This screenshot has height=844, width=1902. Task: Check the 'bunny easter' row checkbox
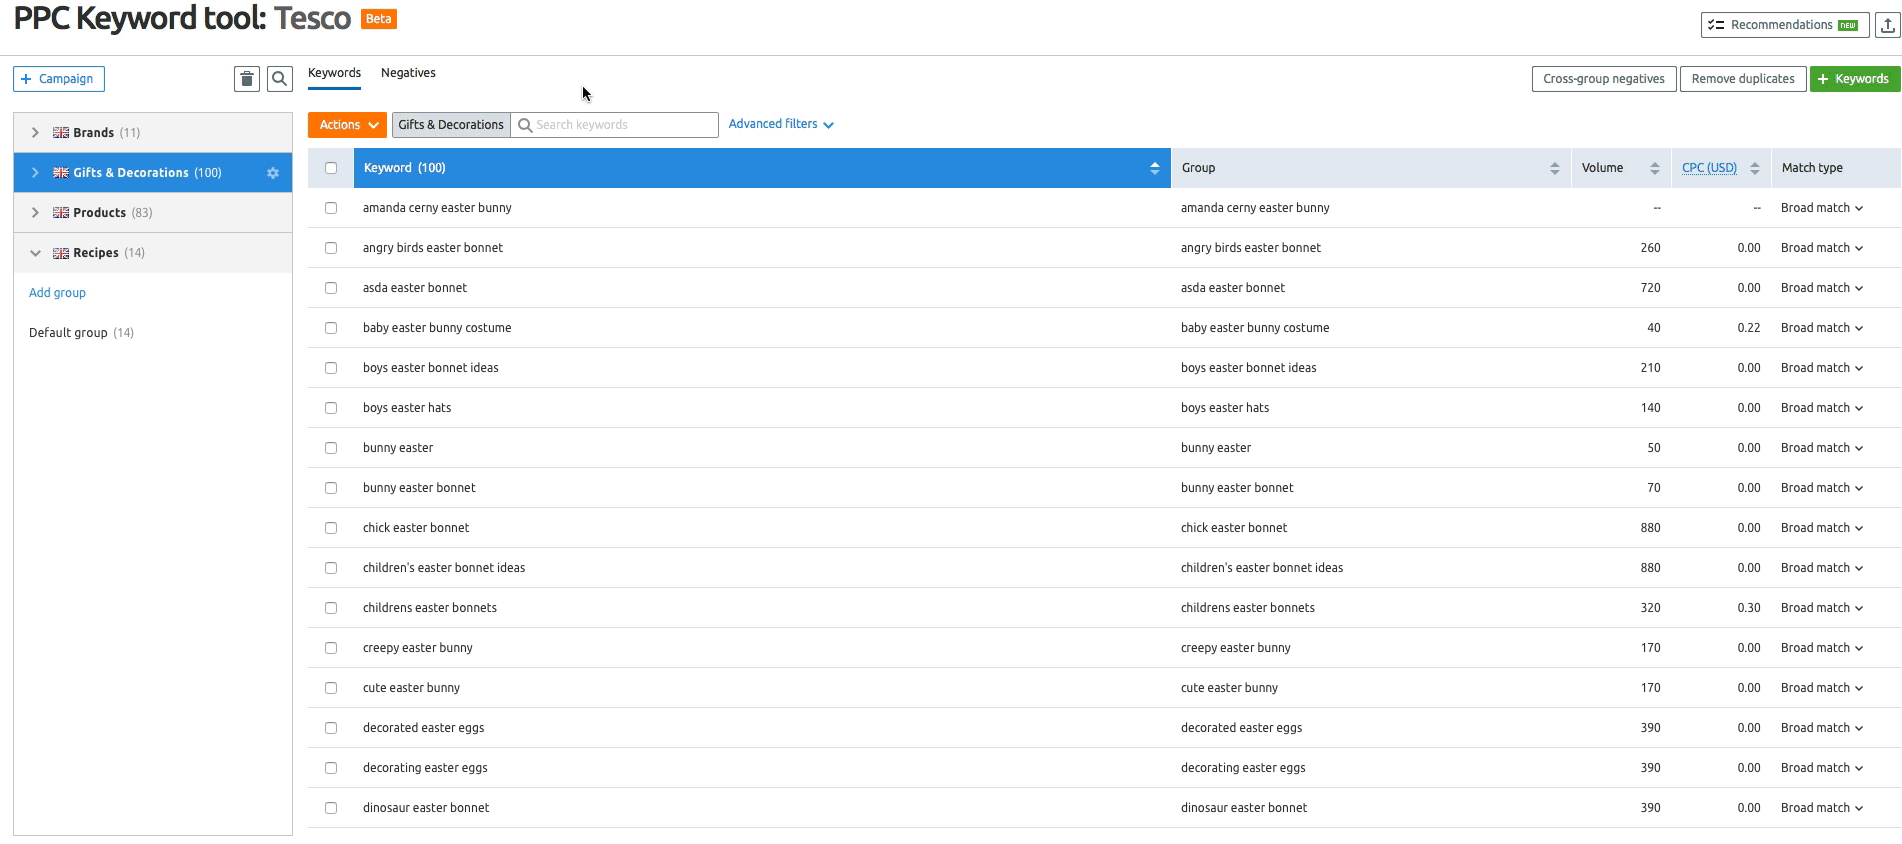tap(331, 448)
